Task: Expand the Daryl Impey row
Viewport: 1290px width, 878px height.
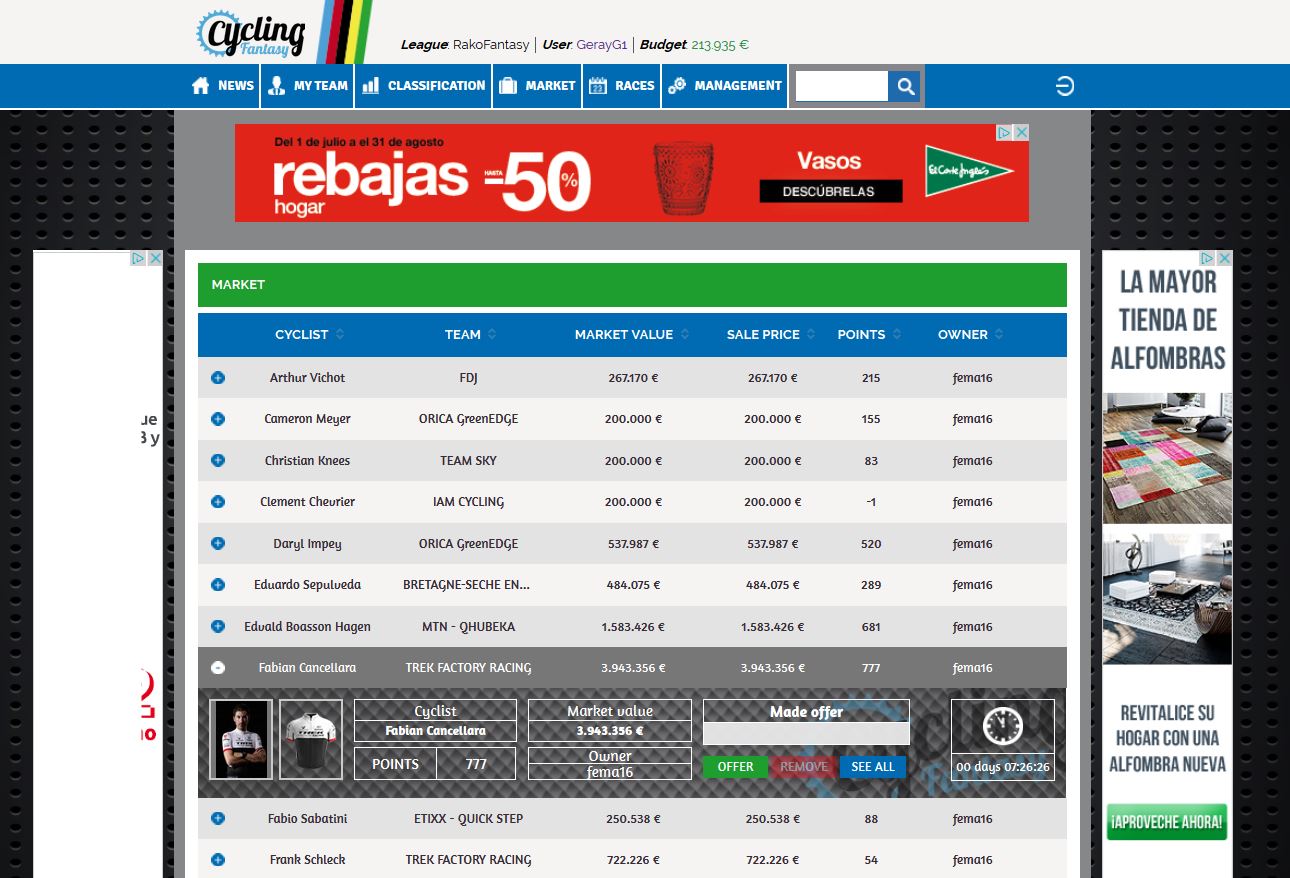Action: (x=218, y=544)
